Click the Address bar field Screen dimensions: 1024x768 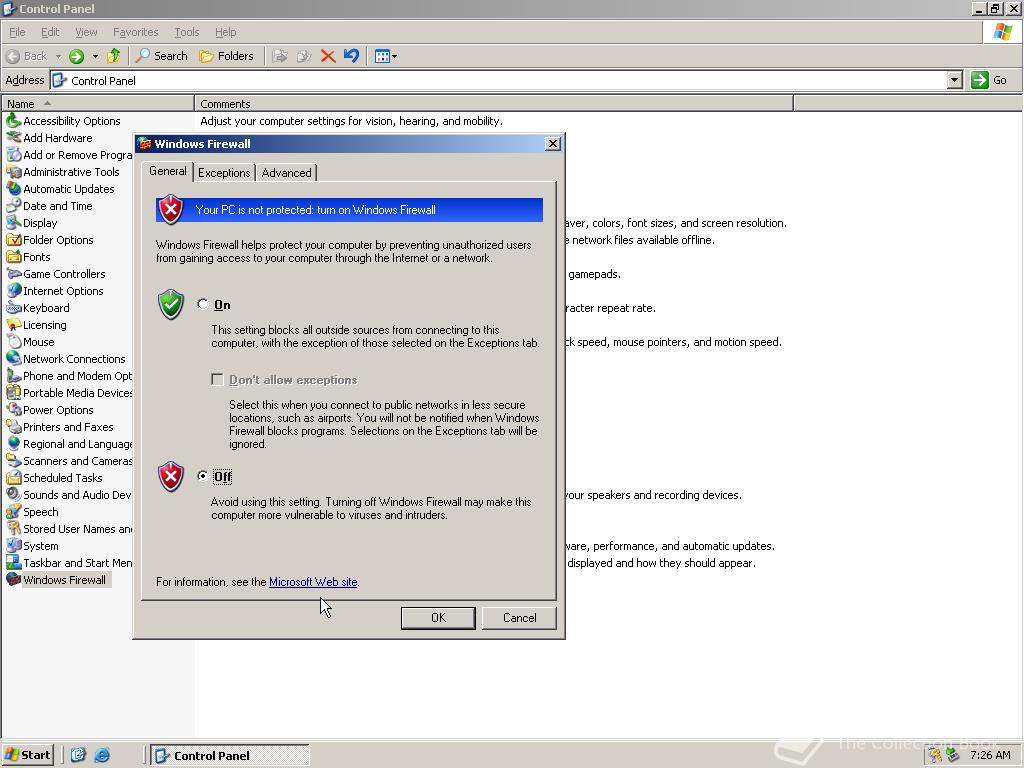click(x=499, y=80)
